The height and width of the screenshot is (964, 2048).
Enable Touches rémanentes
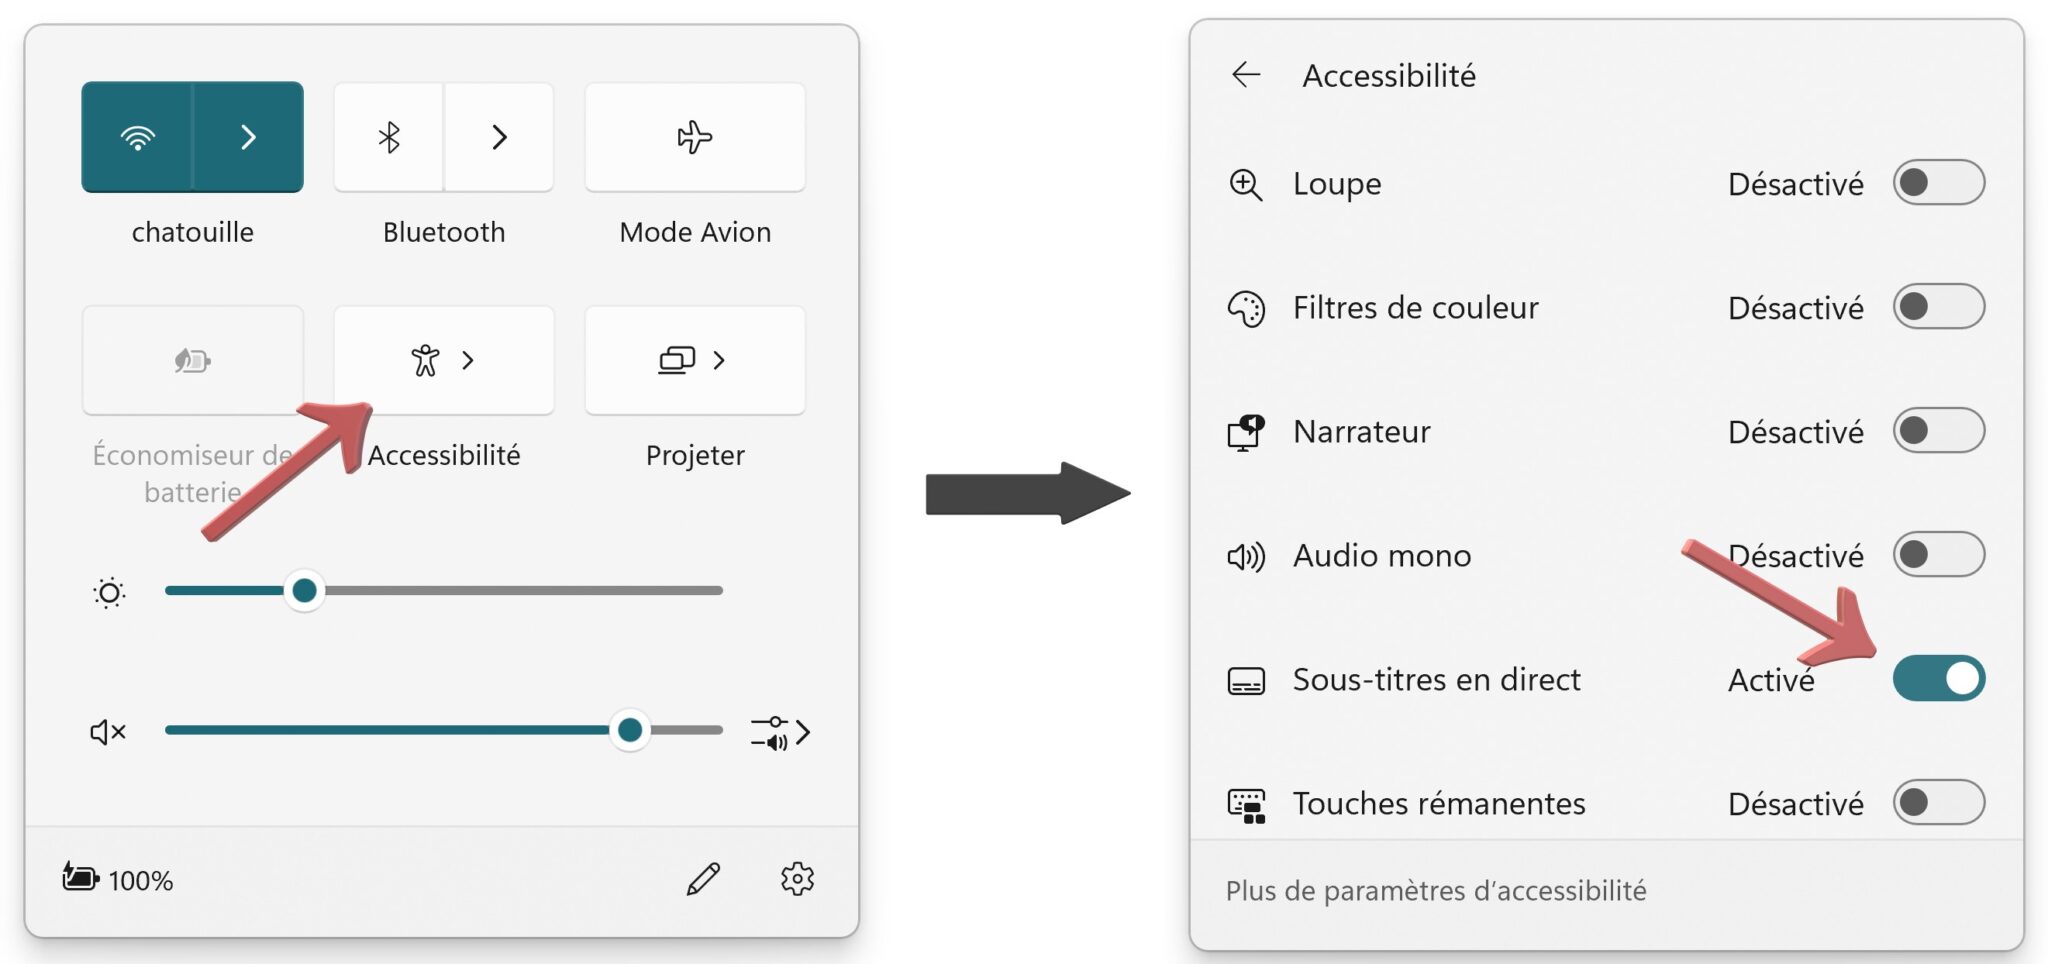[x=1939, y=803]
